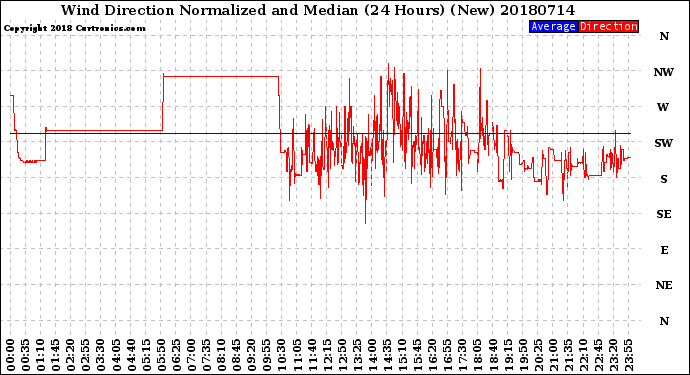690x375 pixels.
Task: Click the chart title text
Action: point(318,10)
